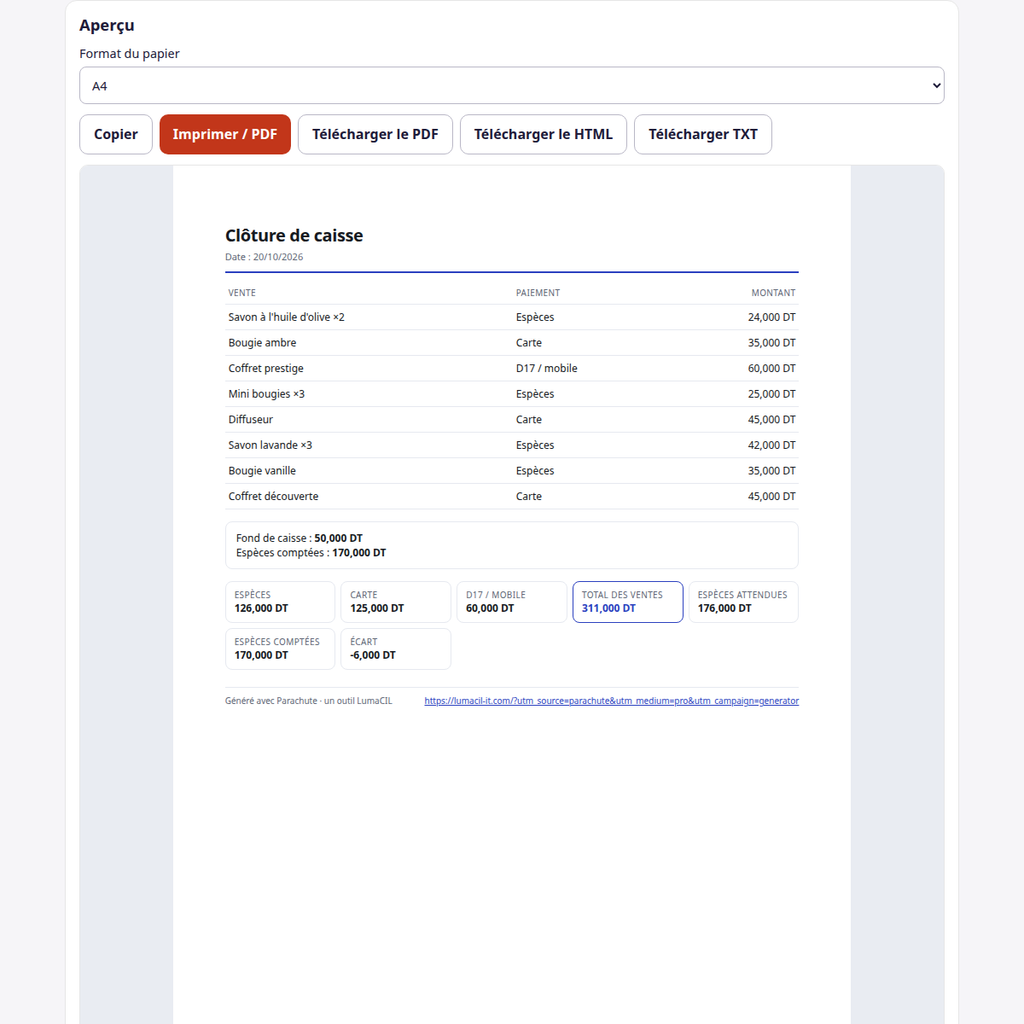Click the Aperçu section heading
The height and width of the screenshot is (1024, 1024).
(x=107, y=25)
